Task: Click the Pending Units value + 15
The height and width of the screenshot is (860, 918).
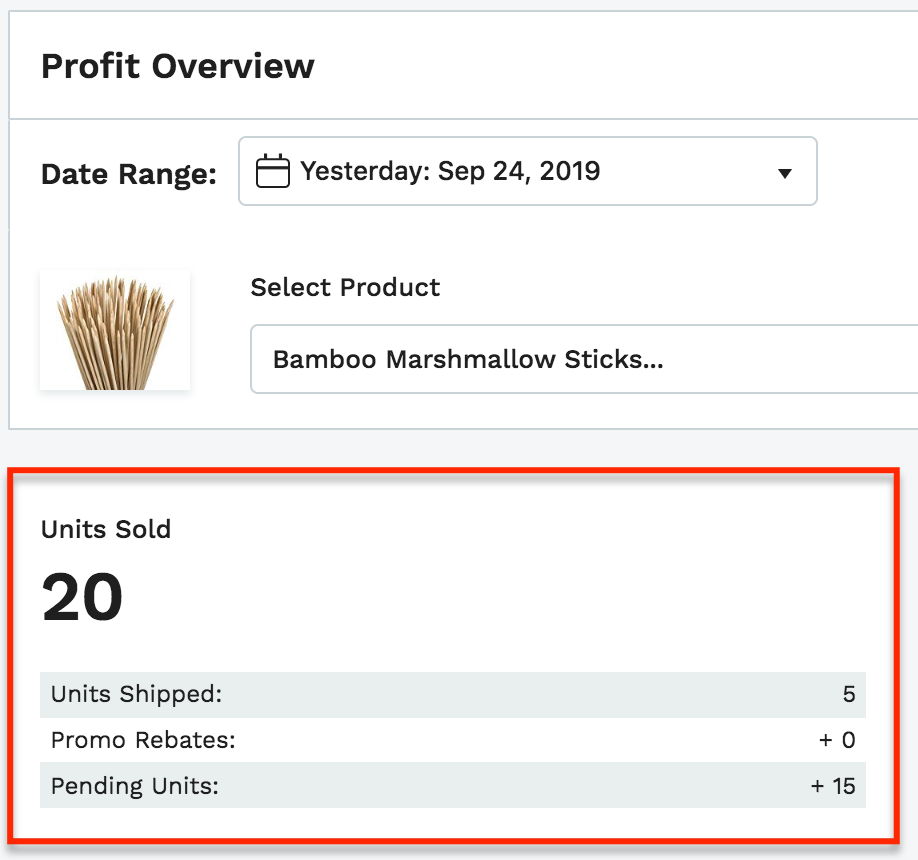Action: point(833,786)
